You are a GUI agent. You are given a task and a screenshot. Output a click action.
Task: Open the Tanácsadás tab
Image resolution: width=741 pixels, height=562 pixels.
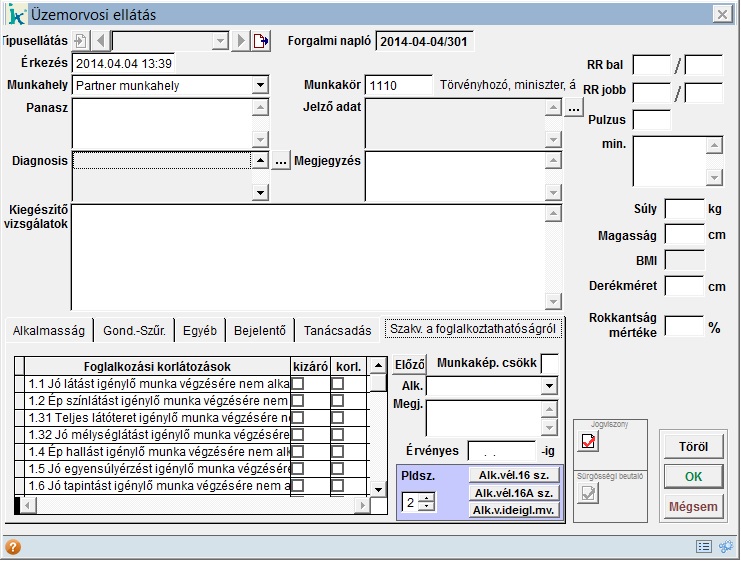point(337,331)
